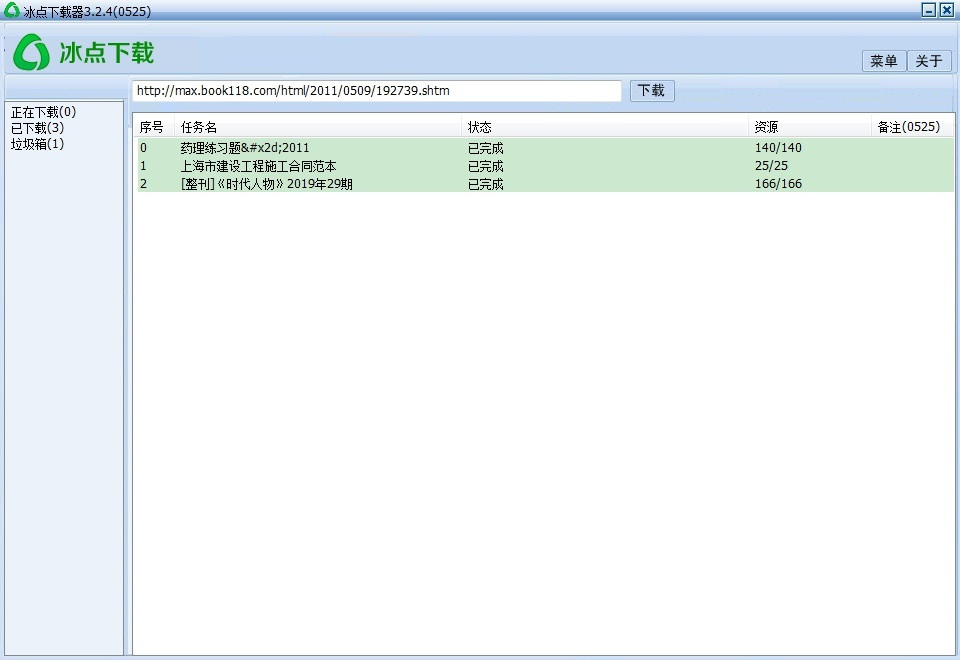The height and width of the screenshot is (660, 960).
Task: Click the 下载 download button
Action: [x=651, y=91]
